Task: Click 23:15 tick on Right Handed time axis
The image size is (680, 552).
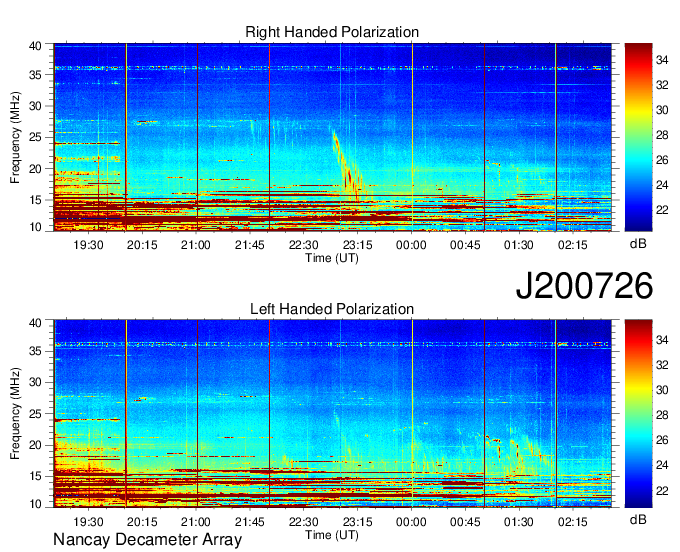Action: [x=357, y=245]
